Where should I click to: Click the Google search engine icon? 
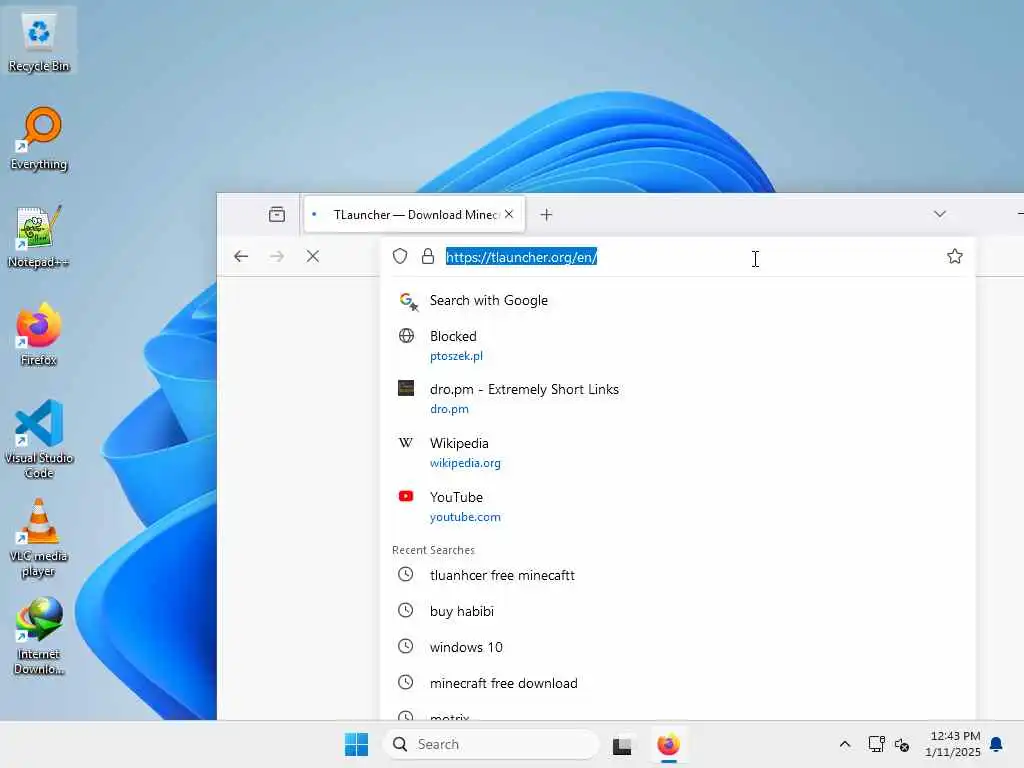[408, 301]
